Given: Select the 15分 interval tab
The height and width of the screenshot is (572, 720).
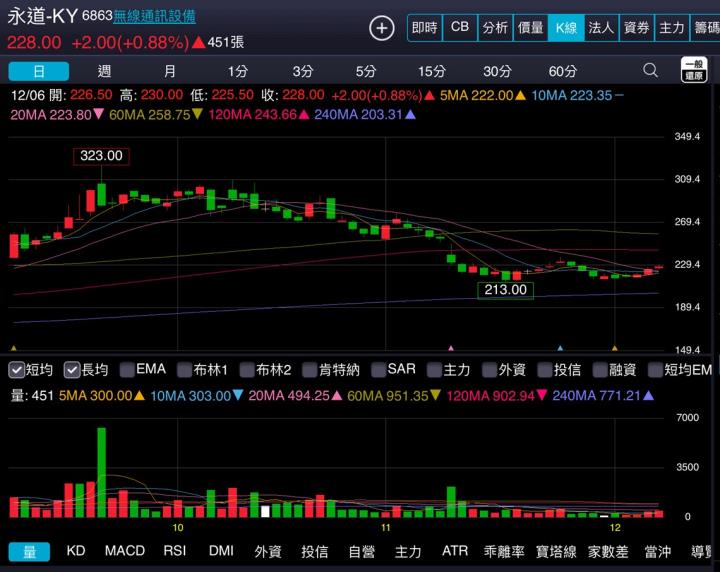Looking at the screenshot, I should [x=432, y=71].
